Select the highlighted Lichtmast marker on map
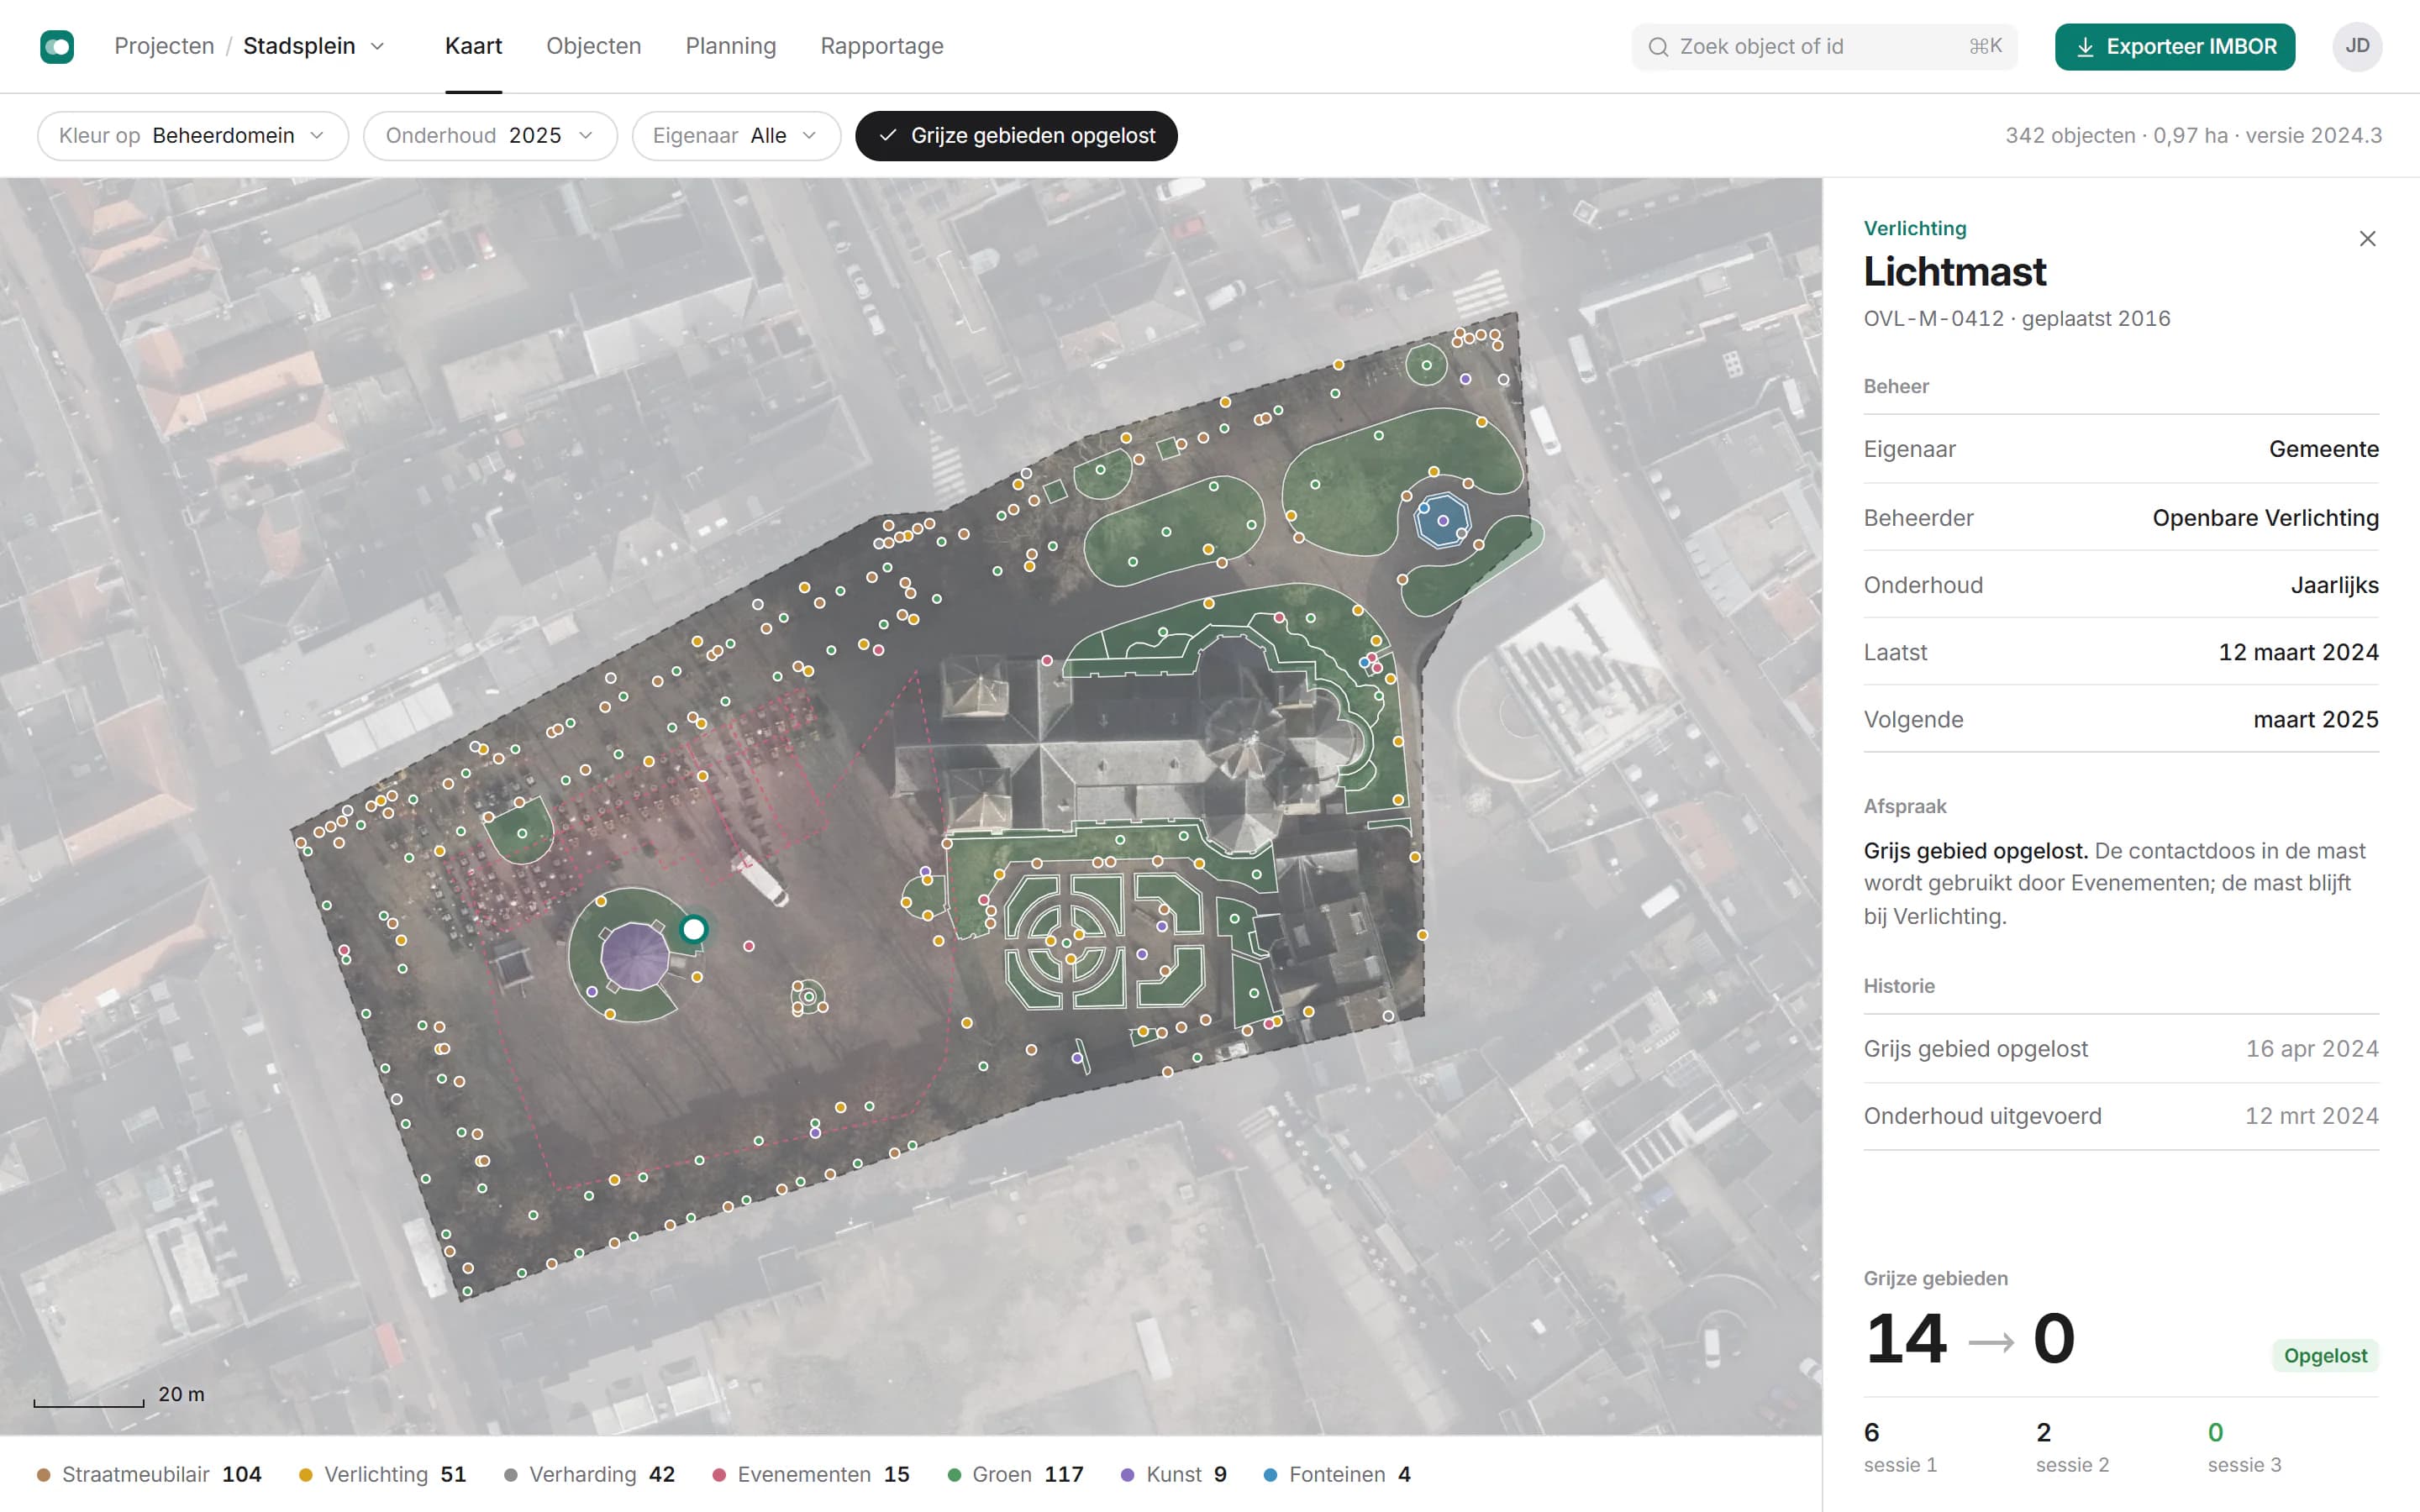The height and width of the screenshot is (1512, 2420). (x=693, y=929)
